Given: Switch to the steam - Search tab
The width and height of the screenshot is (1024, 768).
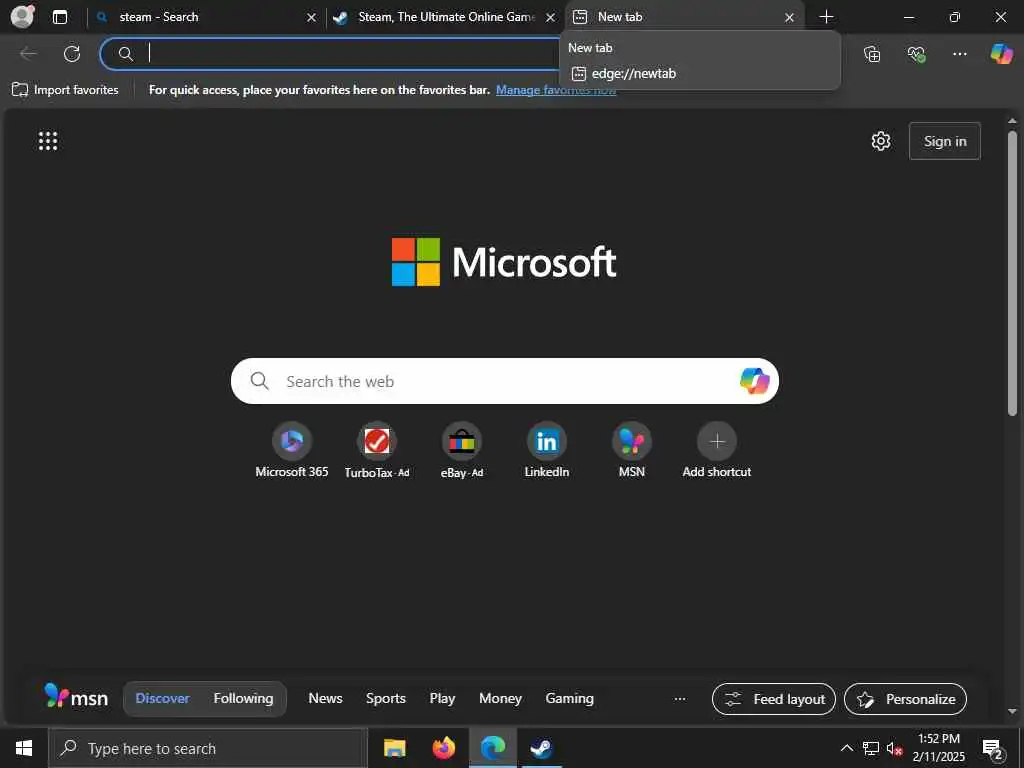Looking at the screenshot, I should click(x=206, y=17).
